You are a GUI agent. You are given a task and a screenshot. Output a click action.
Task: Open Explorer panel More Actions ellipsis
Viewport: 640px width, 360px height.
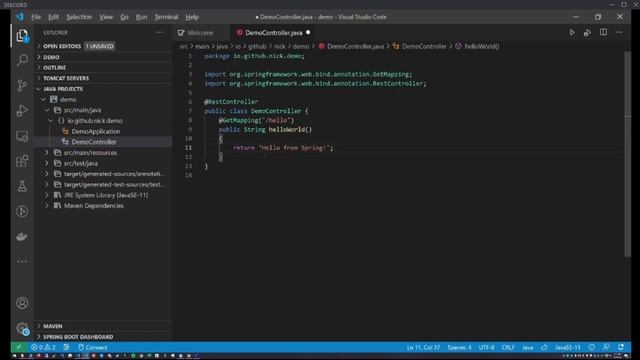160,32
